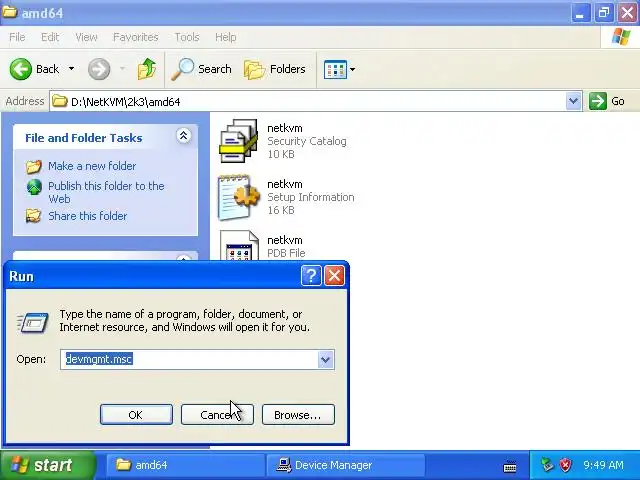The image size is (640, 480).
Task: Click OK in the Run dialog
Action: click(x=136, y=415)
